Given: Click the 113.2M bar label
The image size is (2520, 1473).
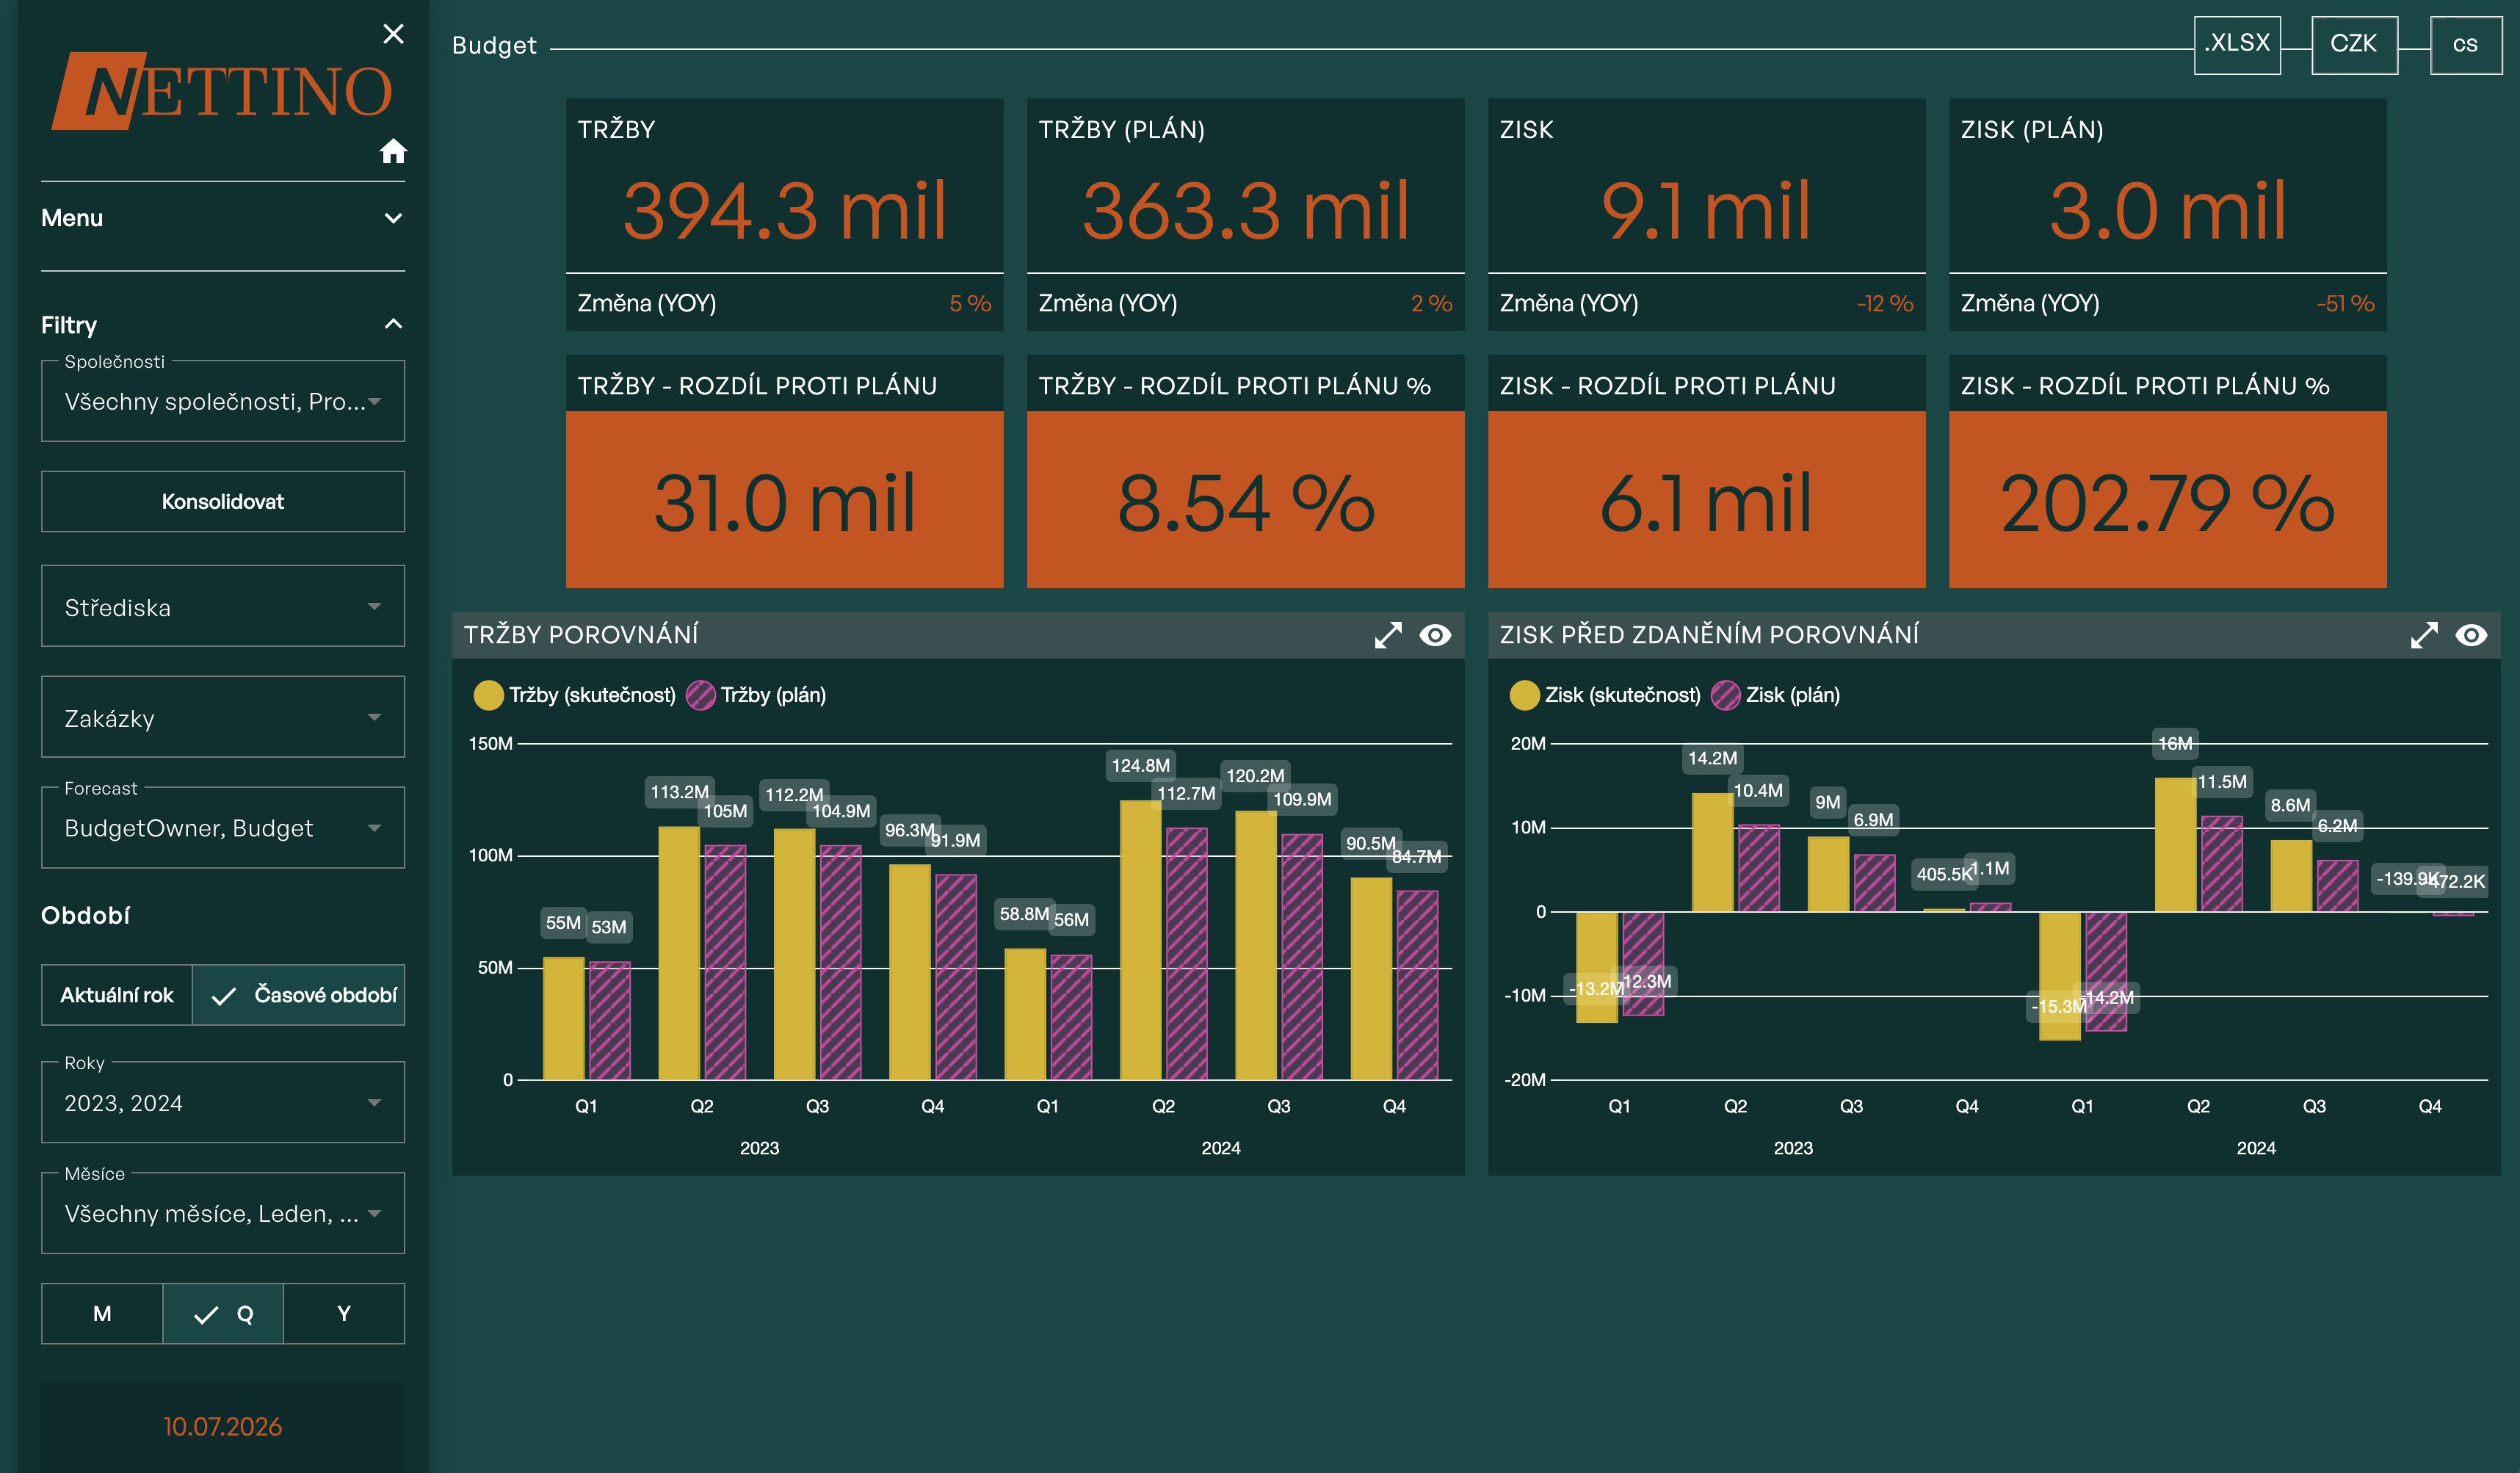Looking at the screenshot, I should (679, 792).
